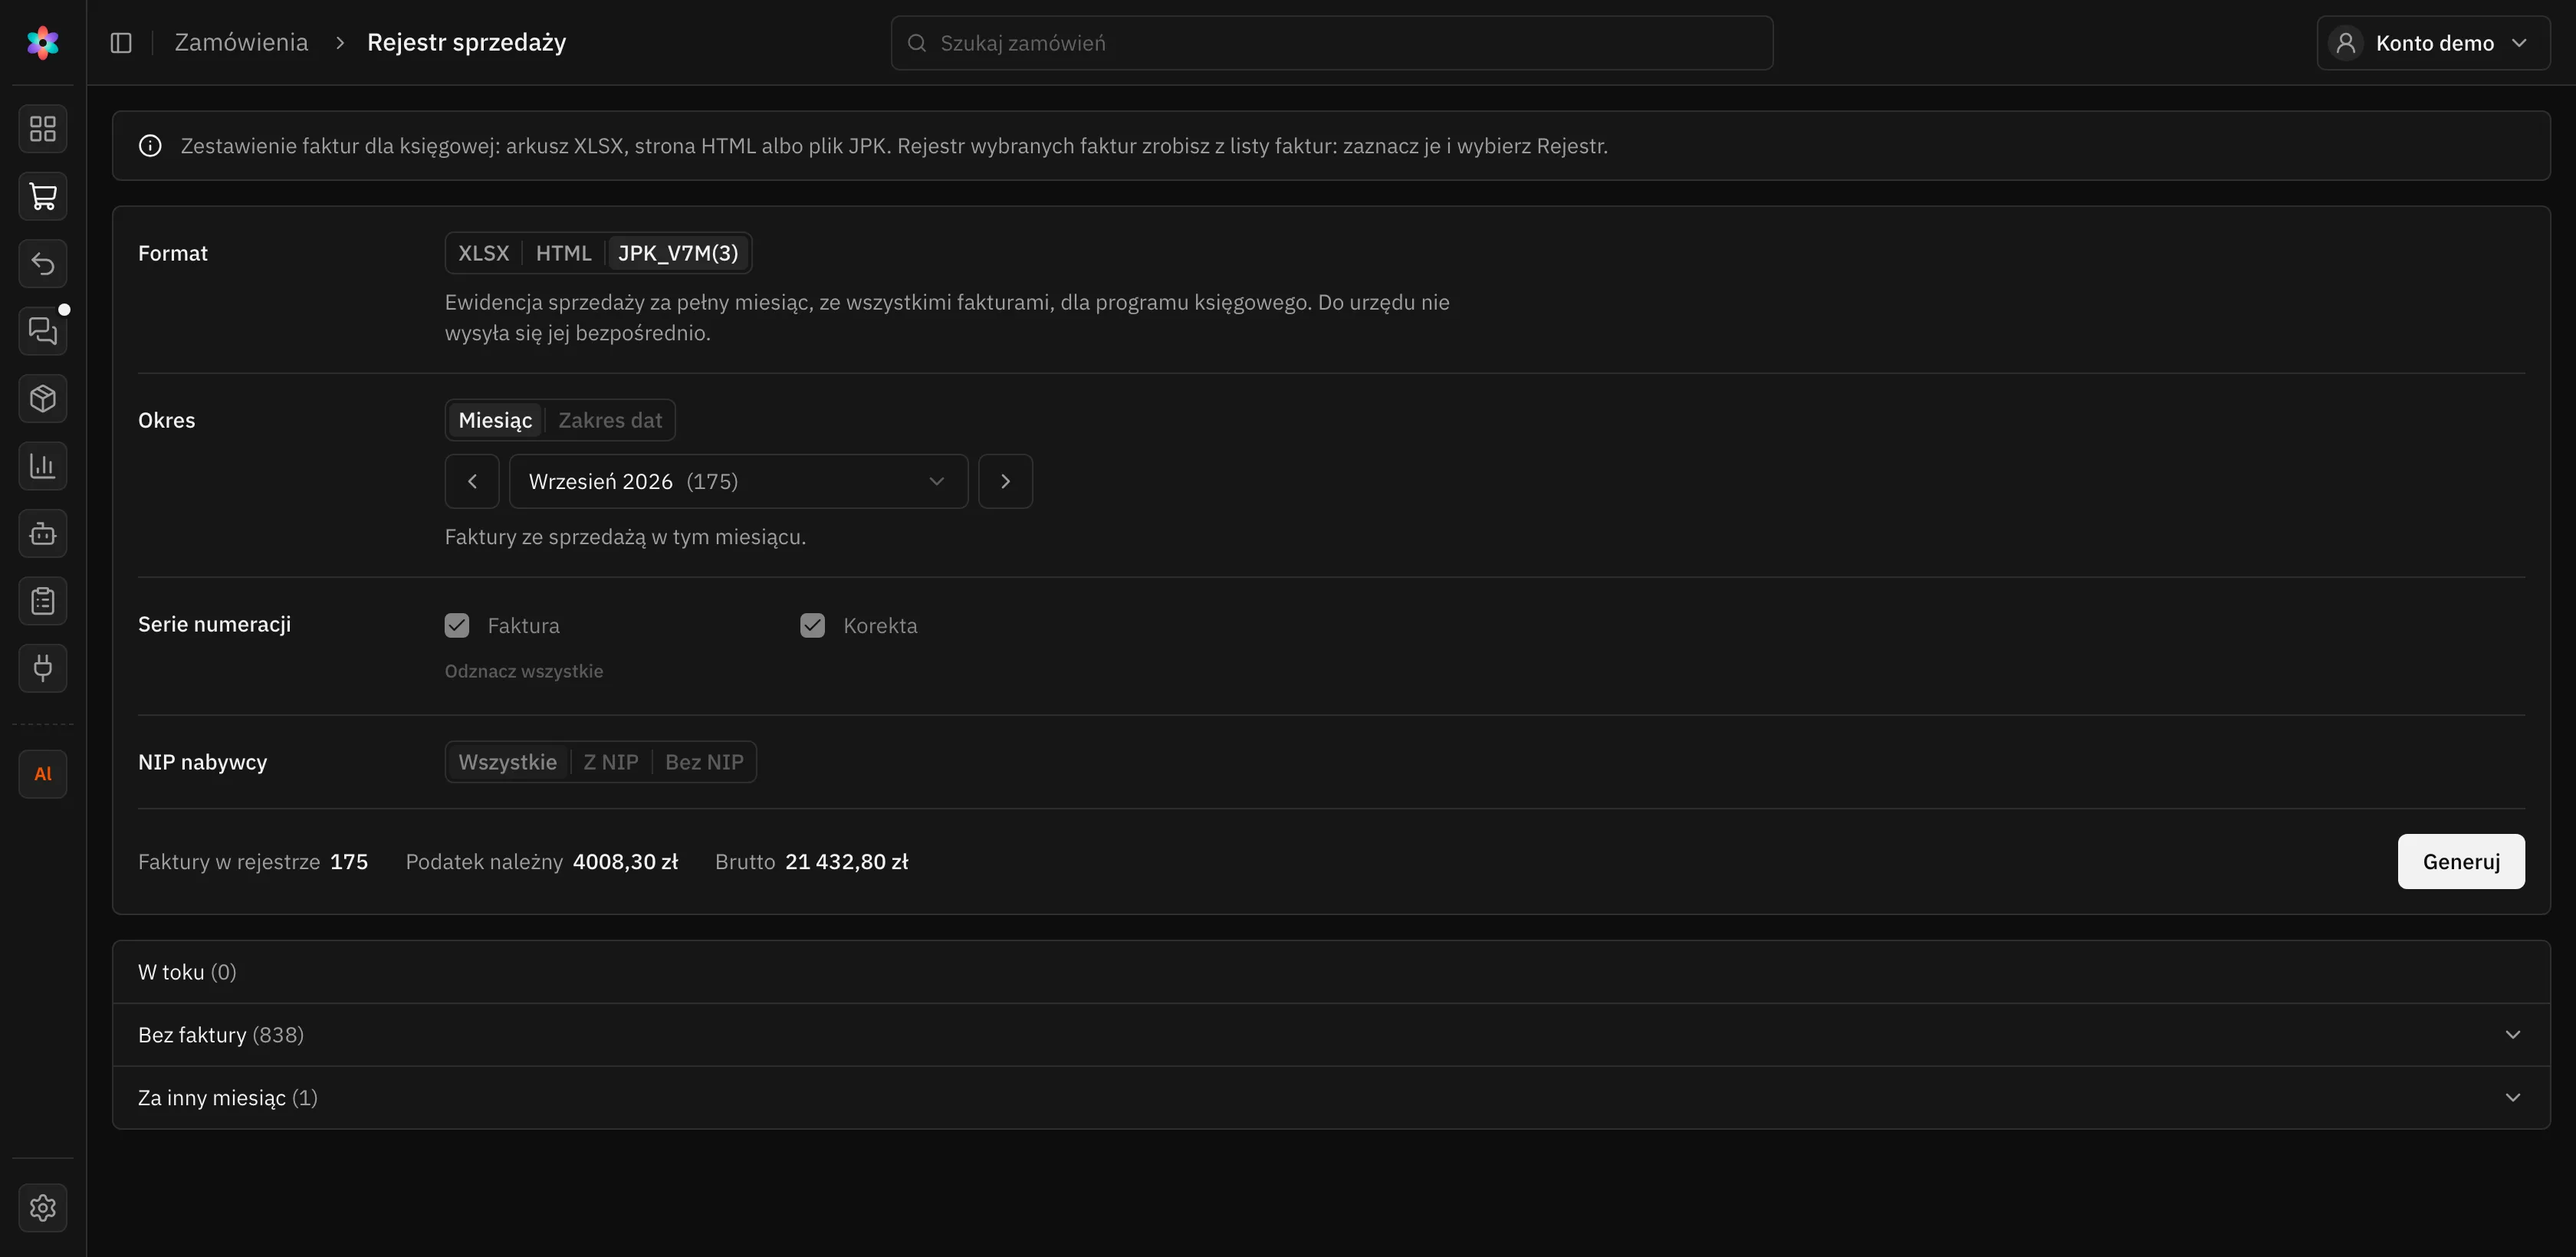Expand the Bez faktury section

coord(1331,1035)
